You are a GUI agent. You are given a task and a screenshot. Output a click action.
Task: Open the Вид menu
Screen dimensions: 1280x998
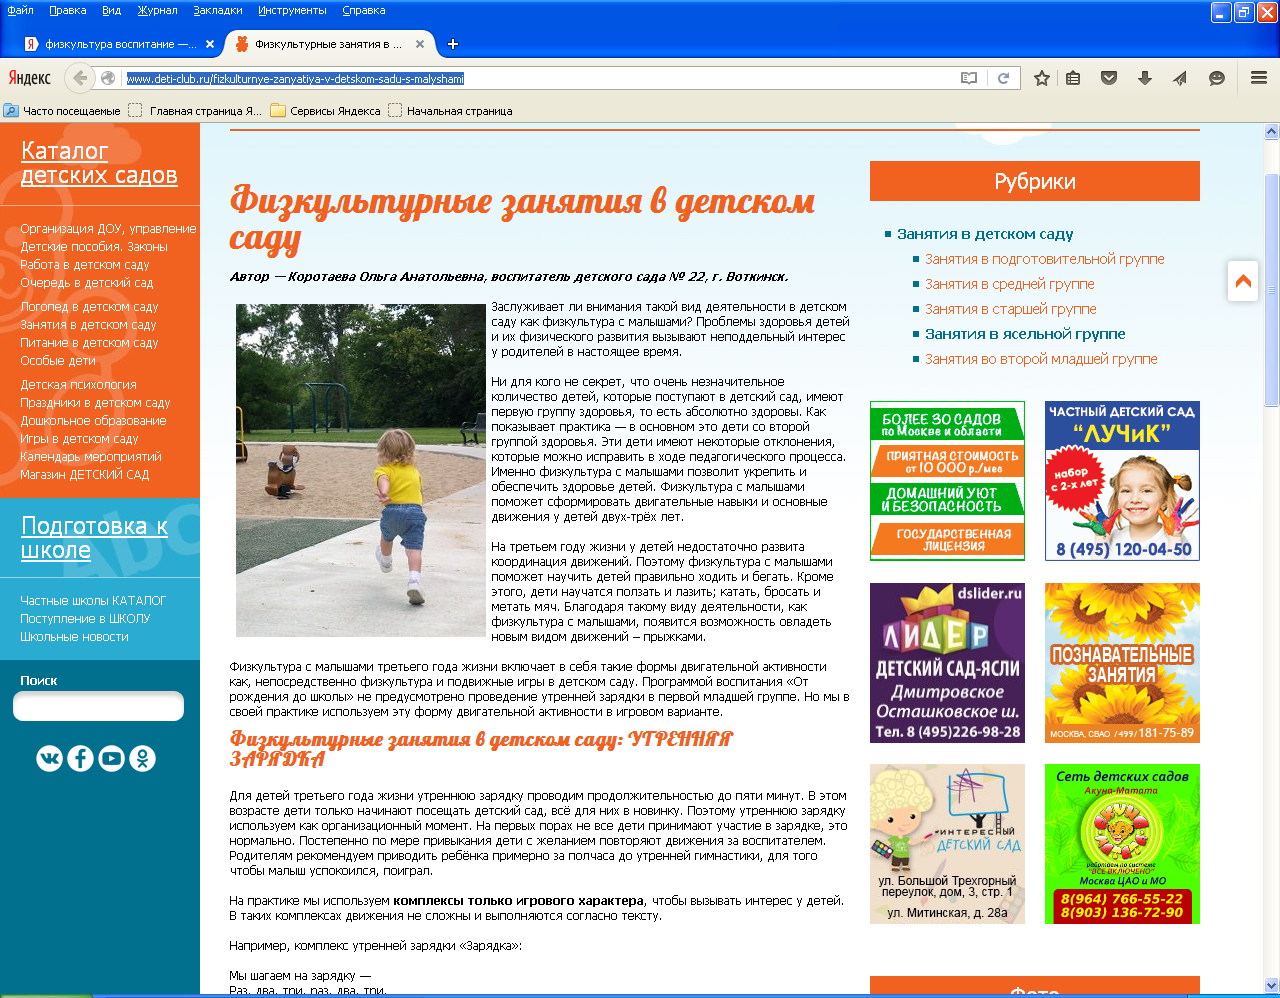(x=111, y=10)
